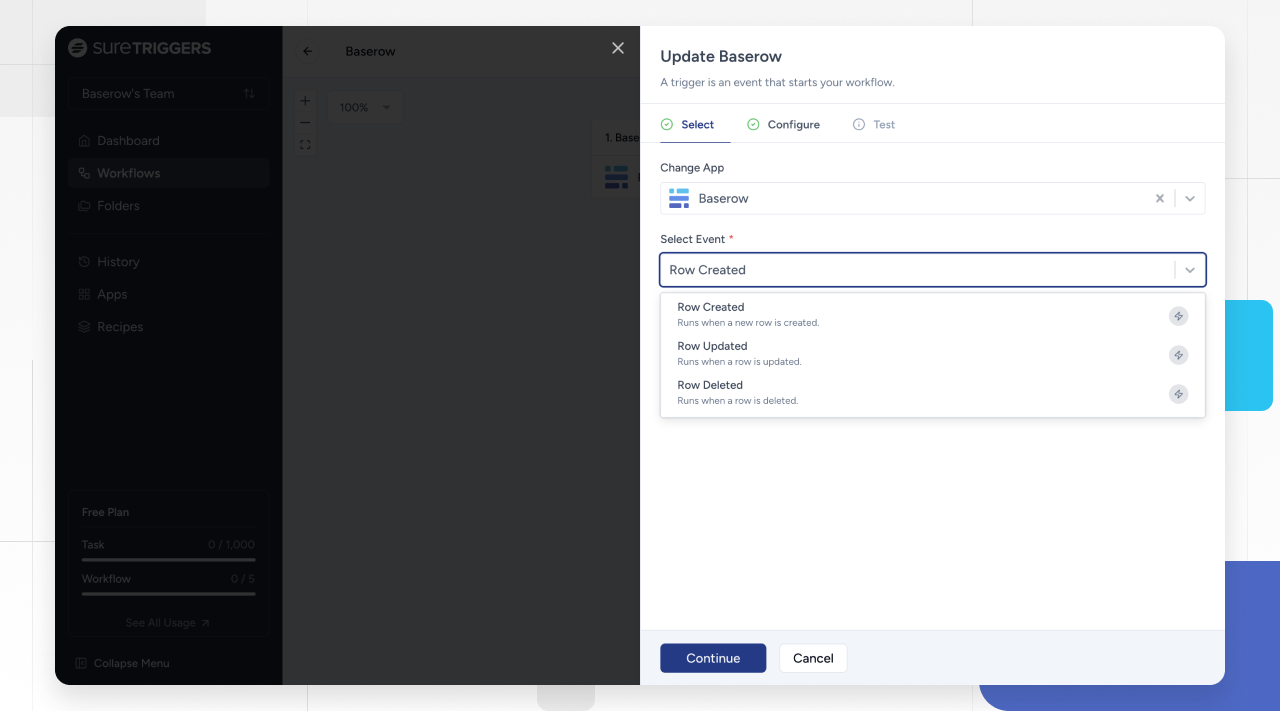Click Collapse Menu label
The image size is (1280, 711).
pos(132,663)
